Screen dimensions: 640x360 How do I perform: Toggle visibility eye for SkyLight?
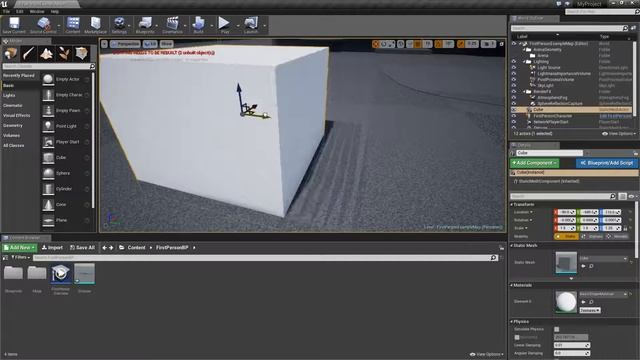tap(514, 86)
